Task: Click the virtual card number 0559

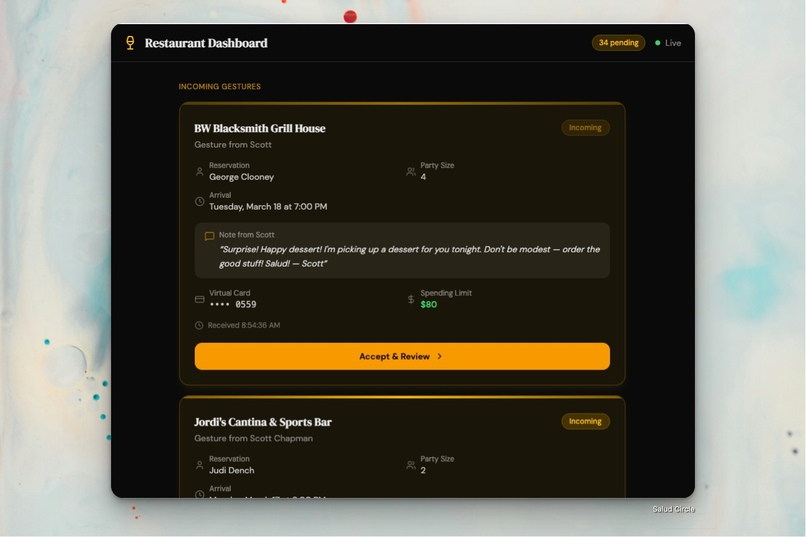Action: point(233,304)
